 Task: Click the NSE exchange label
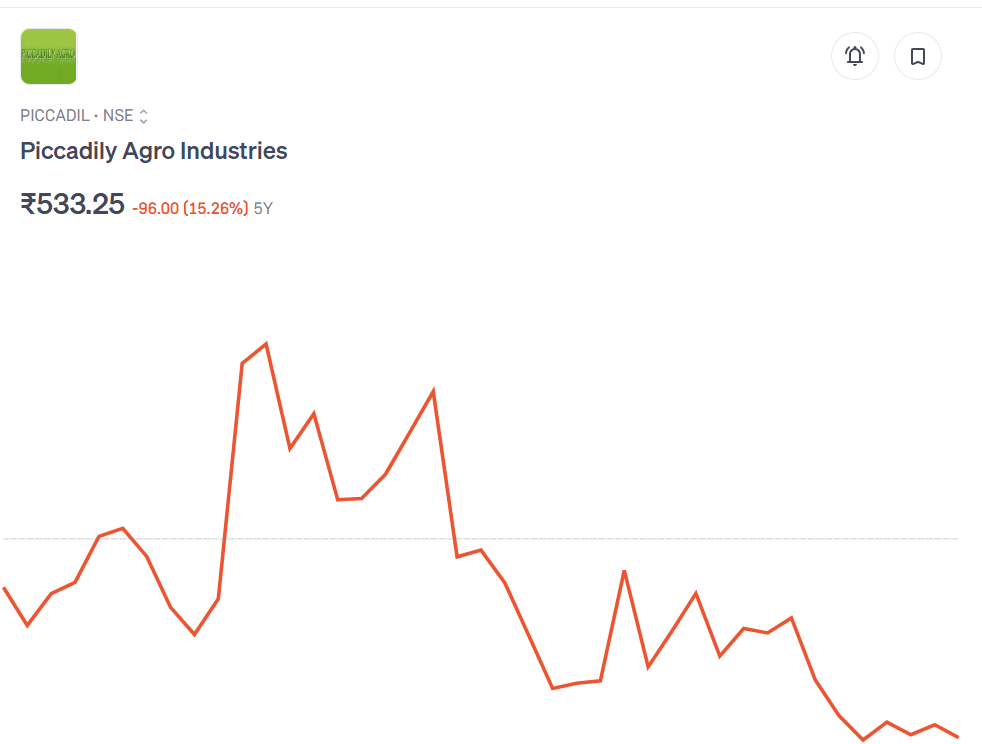click(x=118, y=116)
